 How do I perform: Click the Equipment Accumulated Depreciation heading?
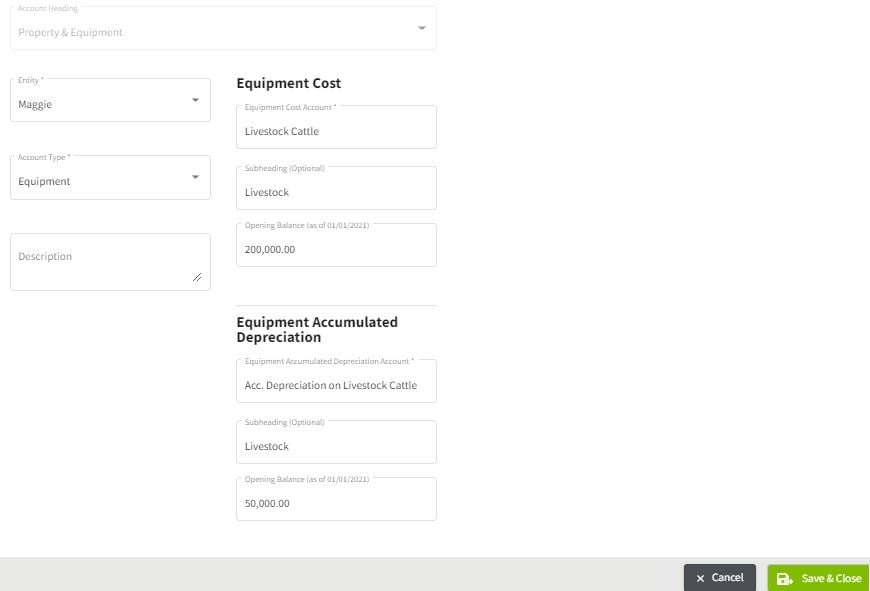pyautogui.click(x=316, y=328)
